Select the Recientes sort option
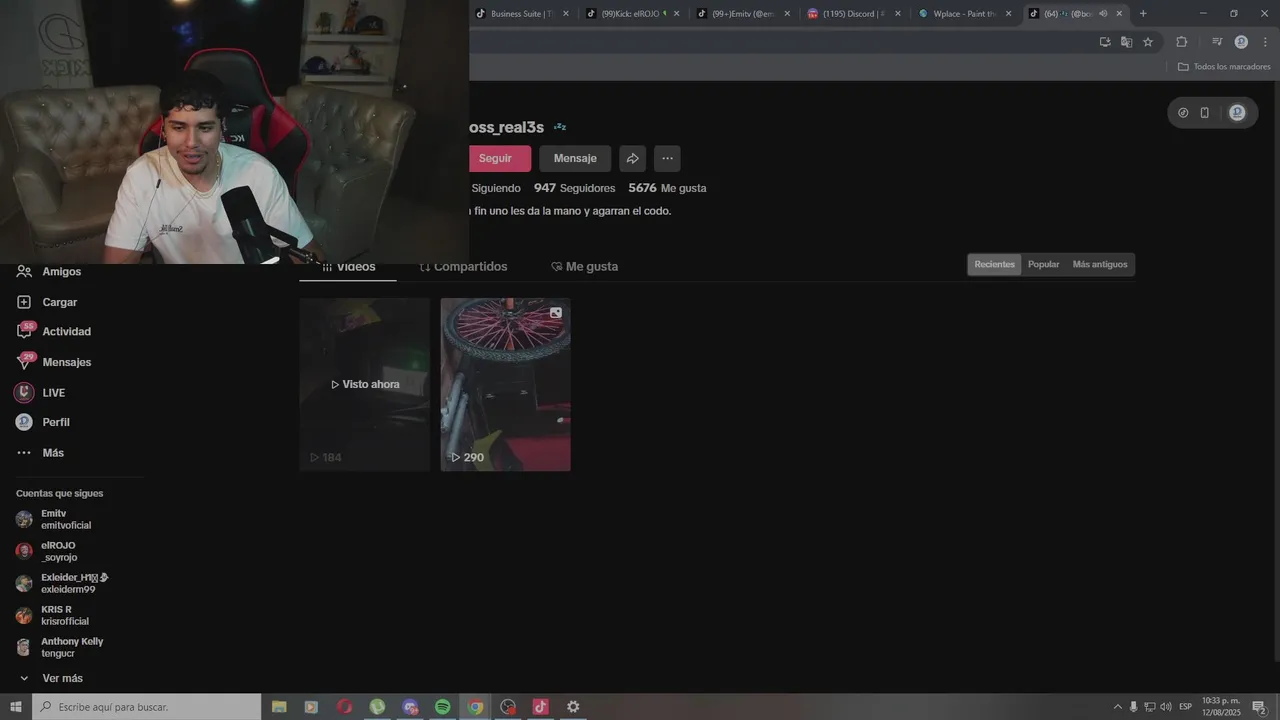 click(x=994, y=264)
